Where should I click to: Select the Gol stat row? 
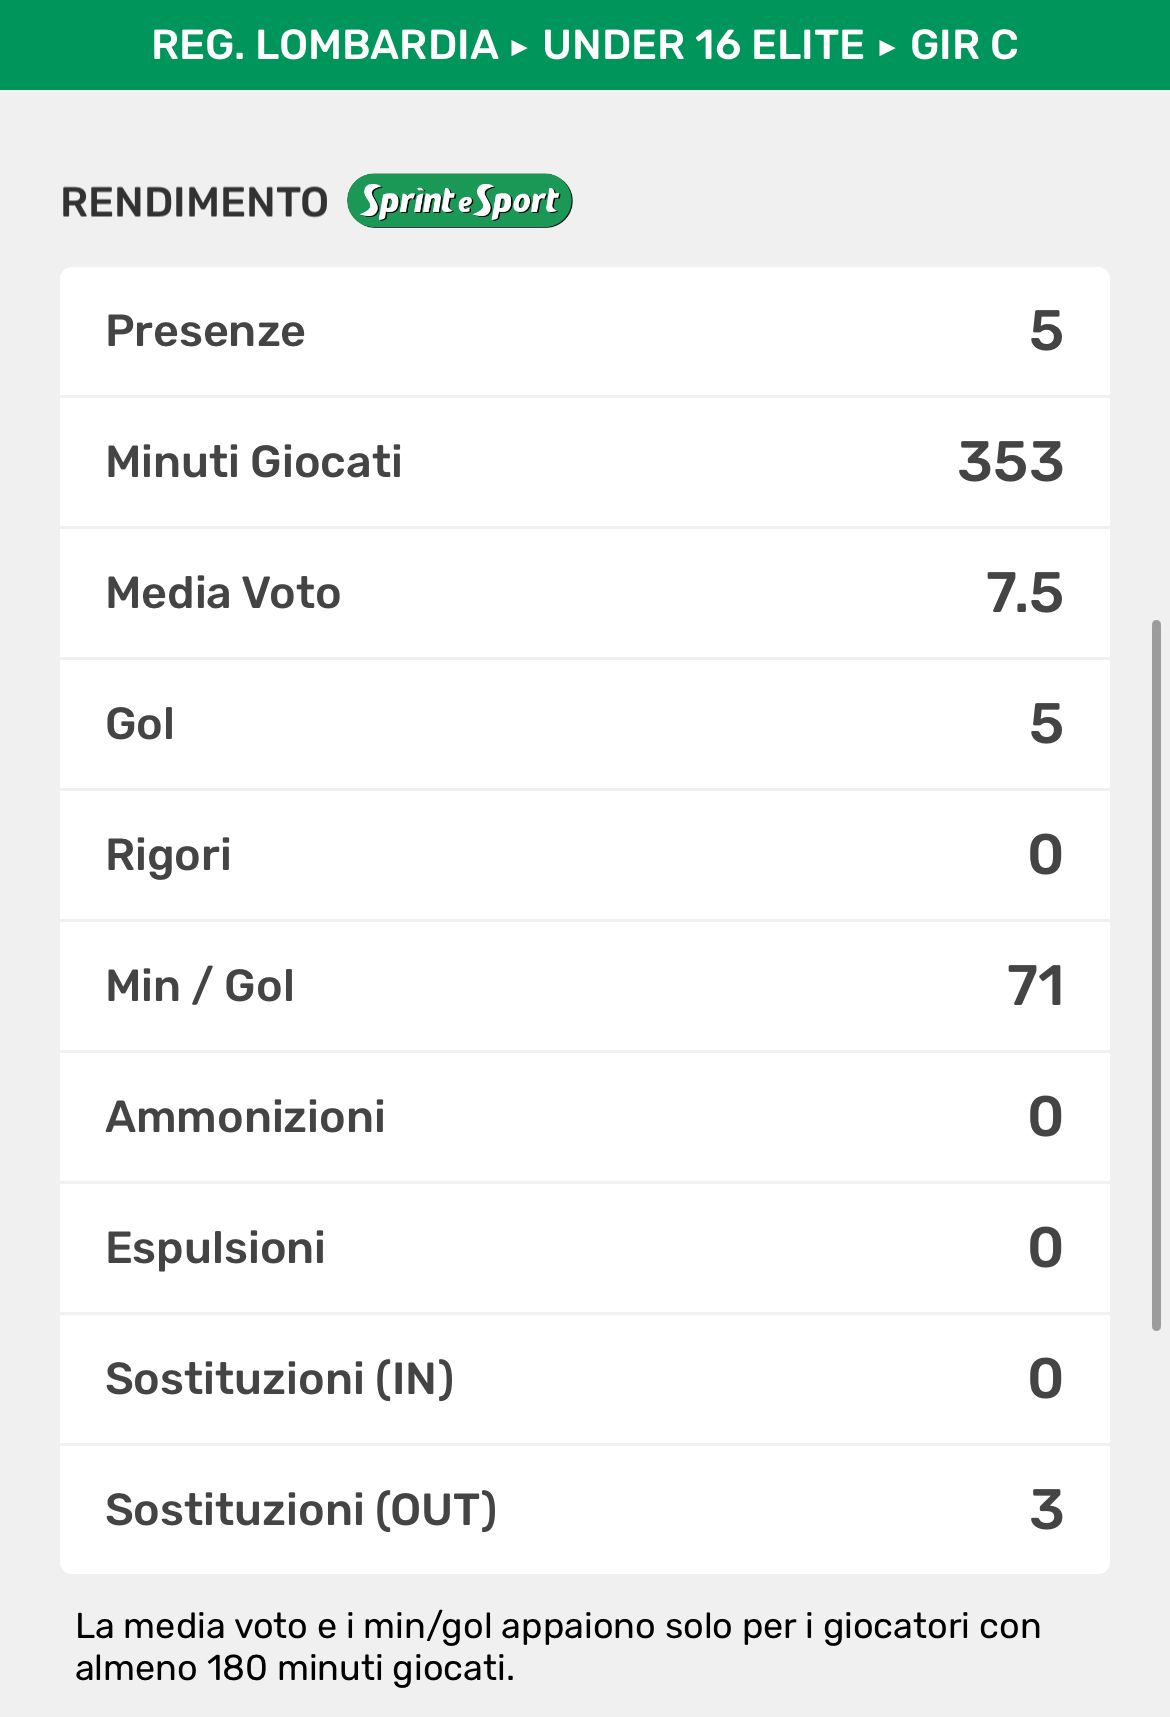pos(584,725)
